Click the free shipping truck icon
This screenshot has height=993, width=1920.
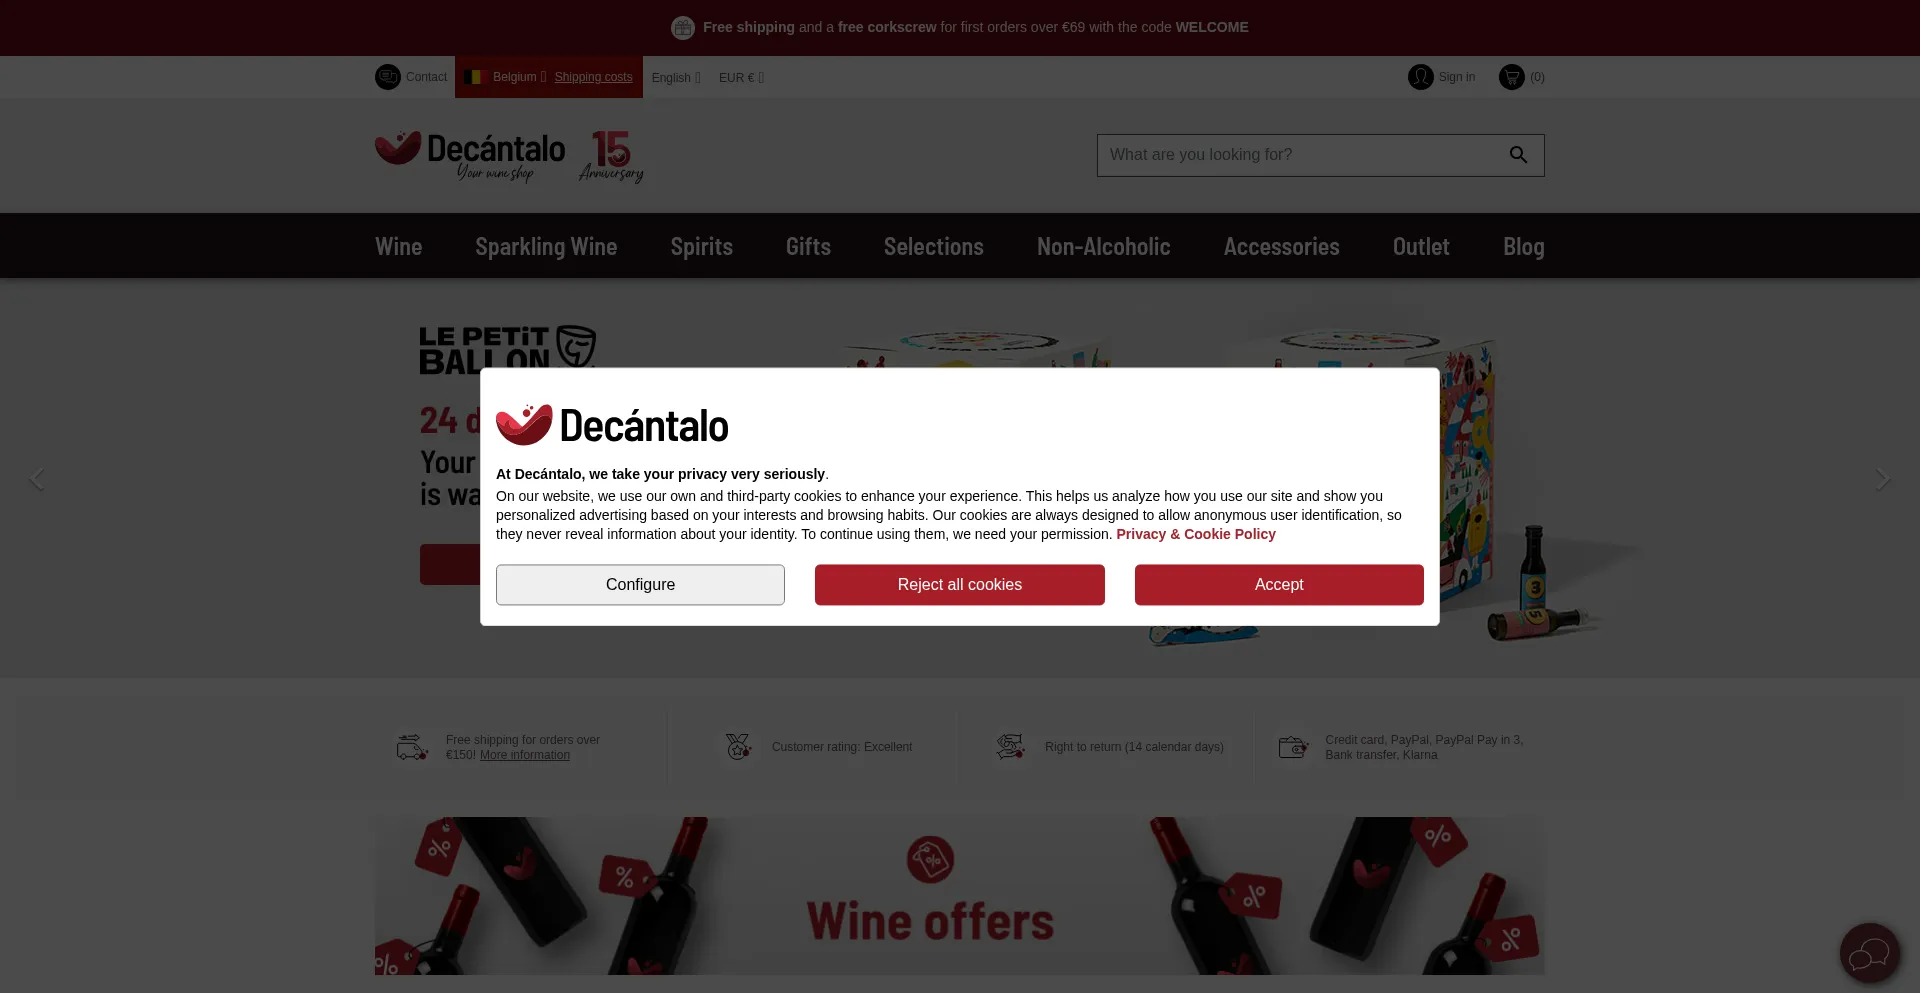click(x=412, y=747)
